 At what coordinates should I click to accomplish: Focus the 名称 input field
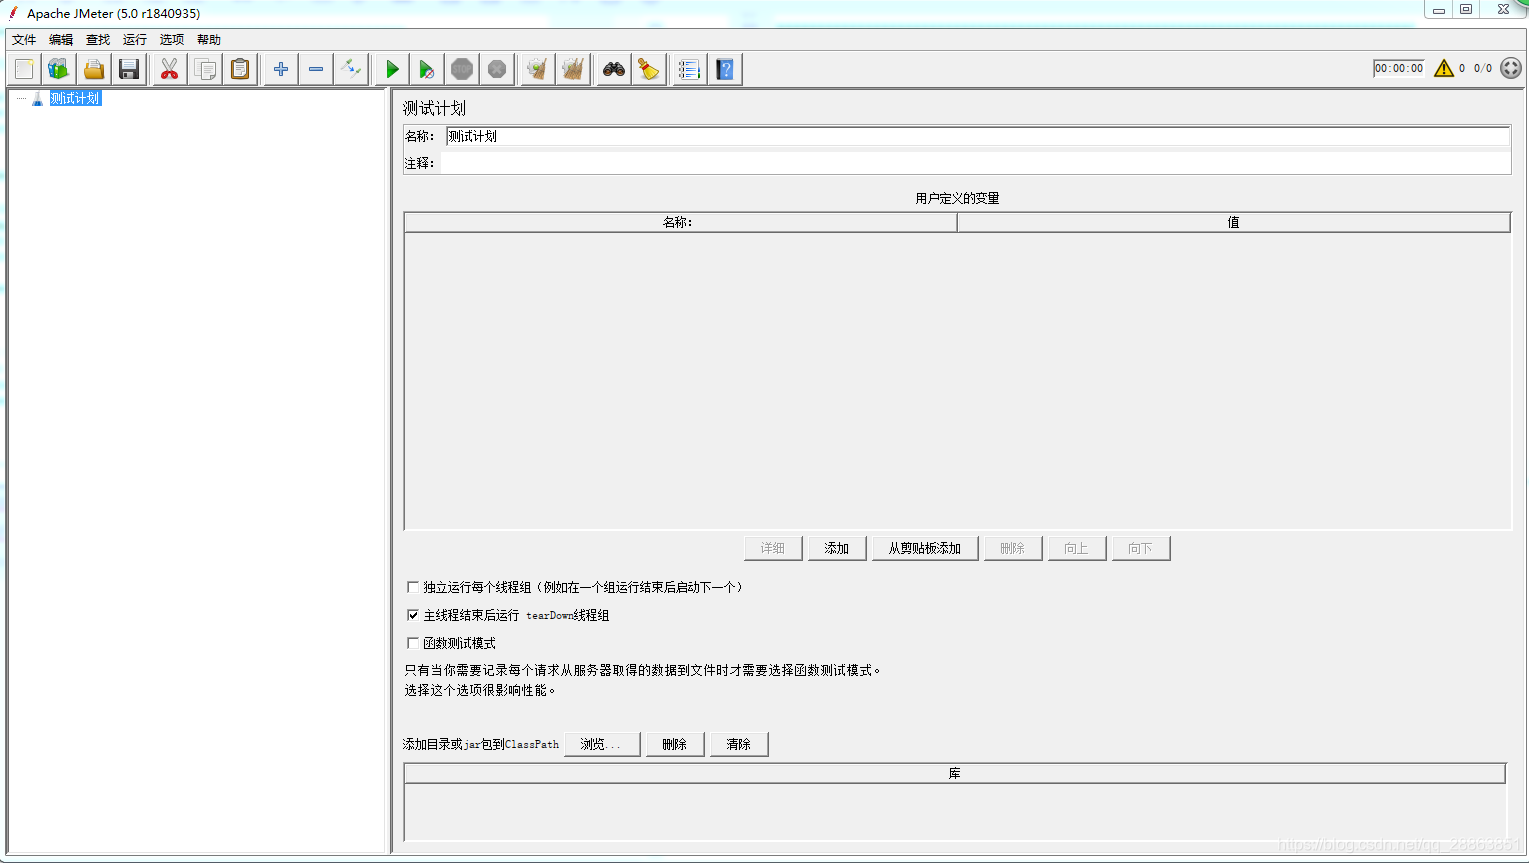point(978,136)
